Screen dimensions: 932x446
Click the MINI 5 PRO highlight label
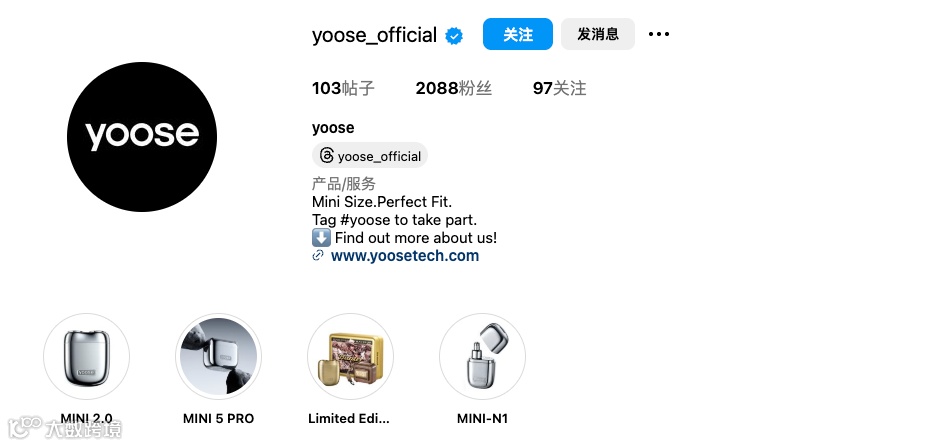(218, 419)
